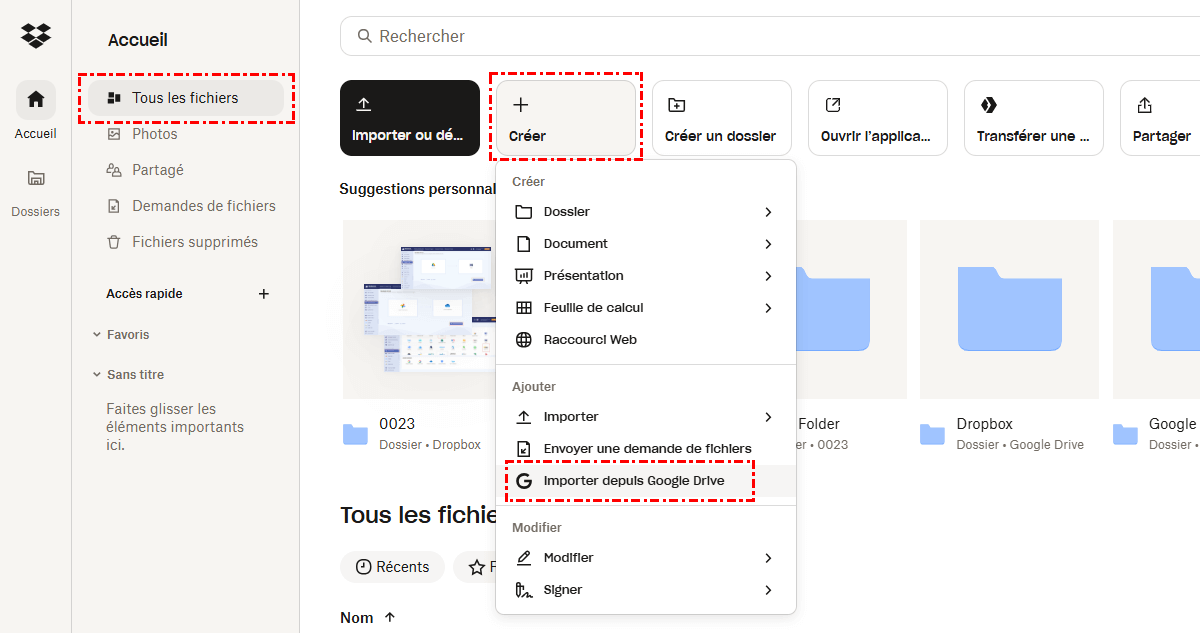Image resolution: width=1200 pixels, height=633 pixels.
Task: Click the Importer ou déposer button
Action: (x=409, y=118)
